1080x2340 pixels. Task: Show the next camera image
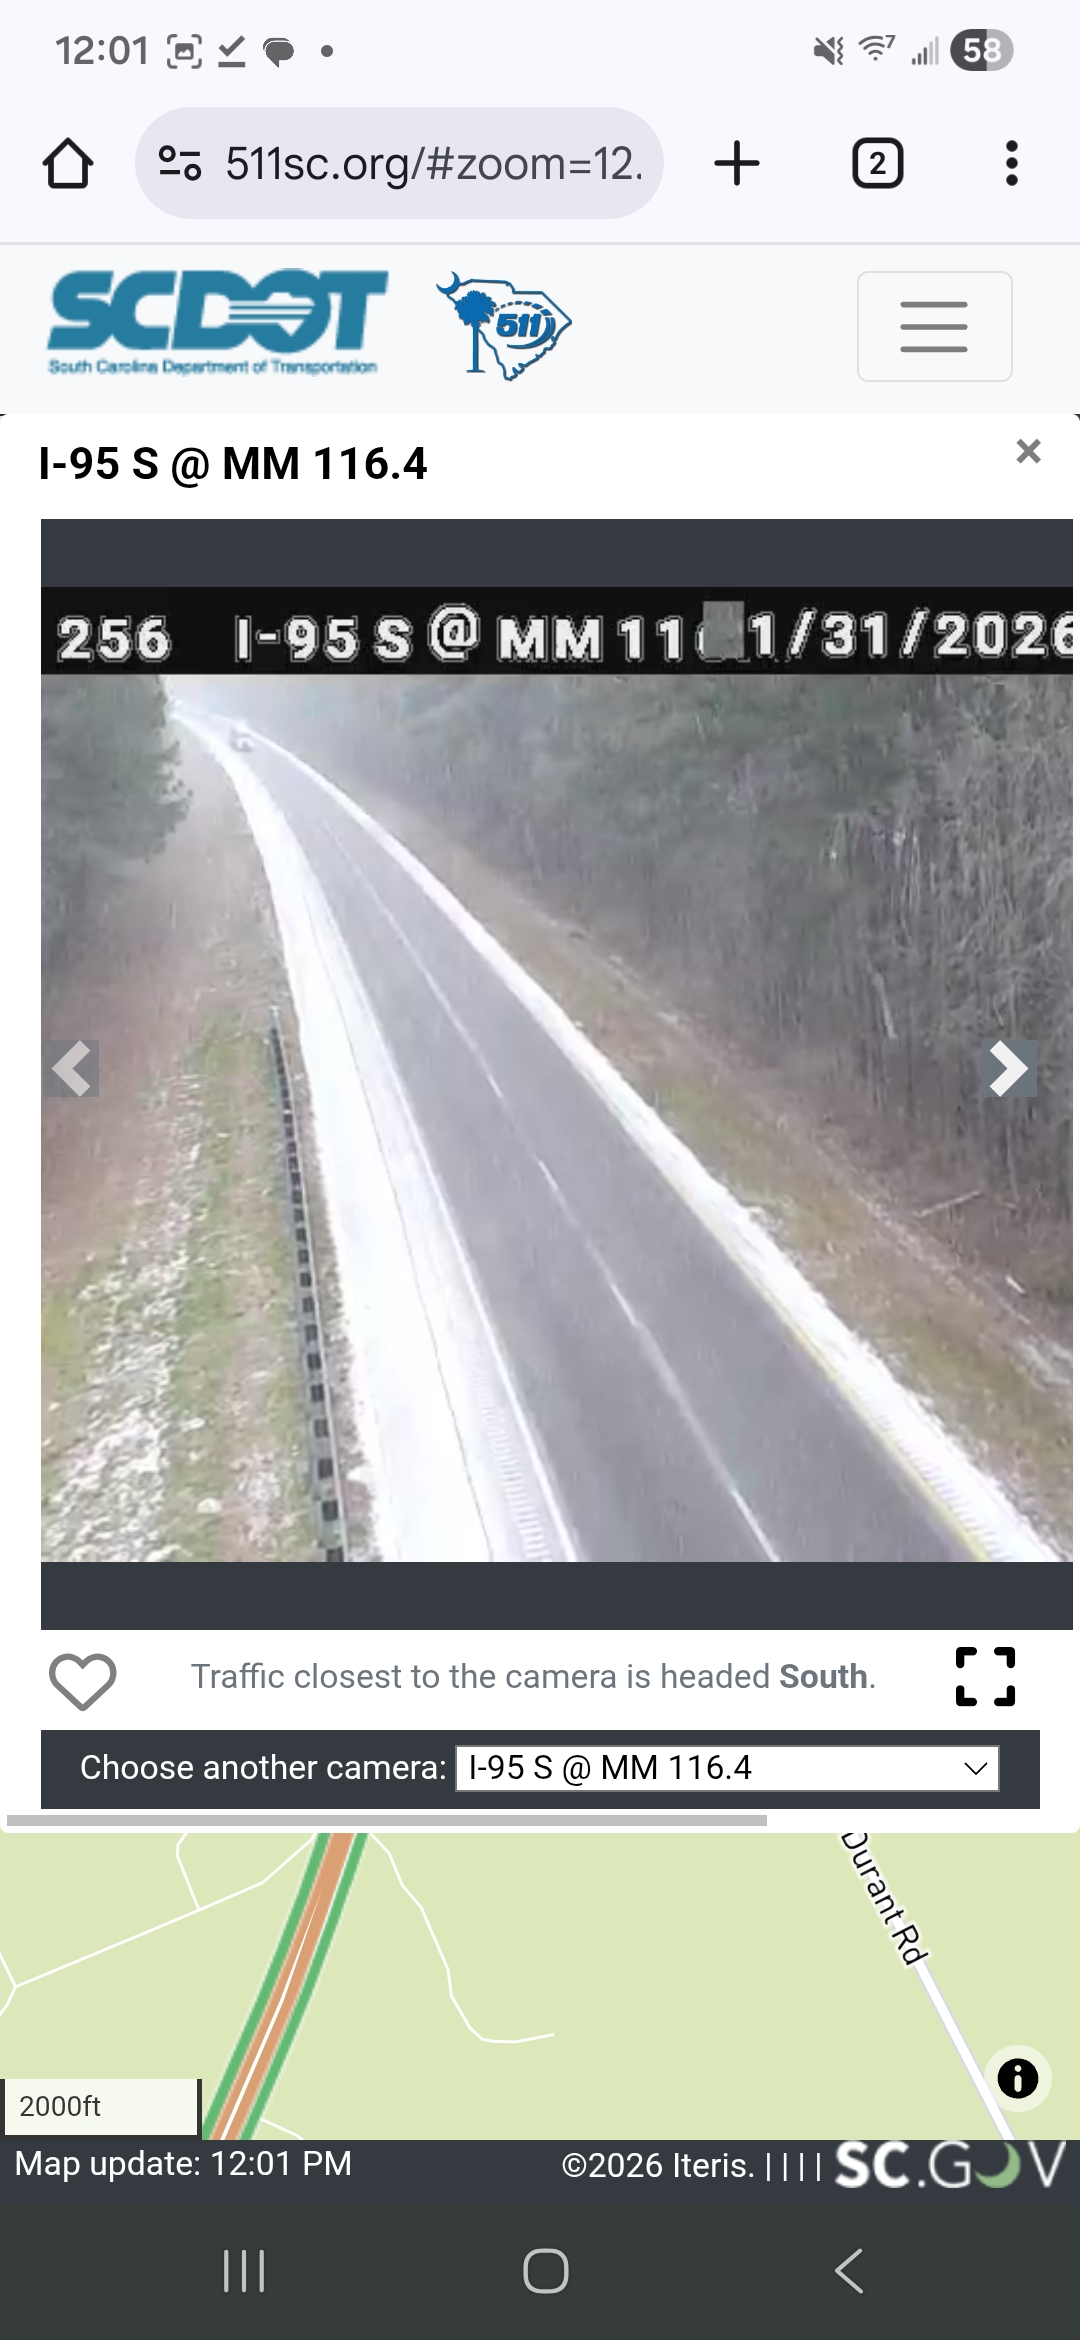[x=1008, y=1068]
